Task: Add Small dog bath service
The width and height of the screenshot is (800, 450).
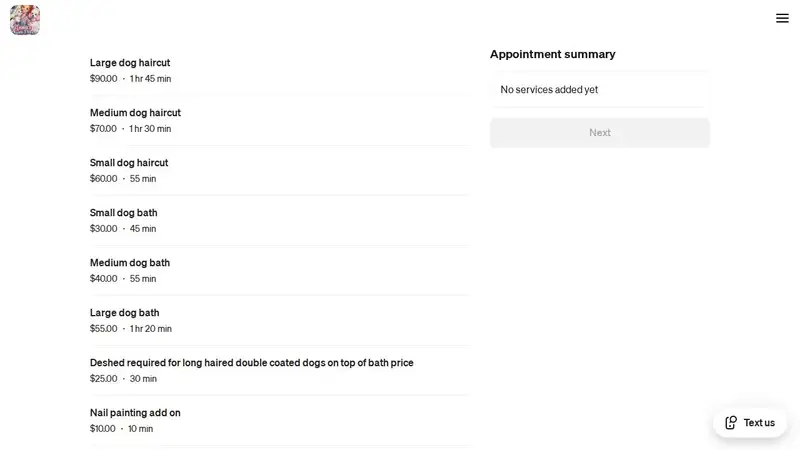Action: pyautogui.click(x=280, y=220)
